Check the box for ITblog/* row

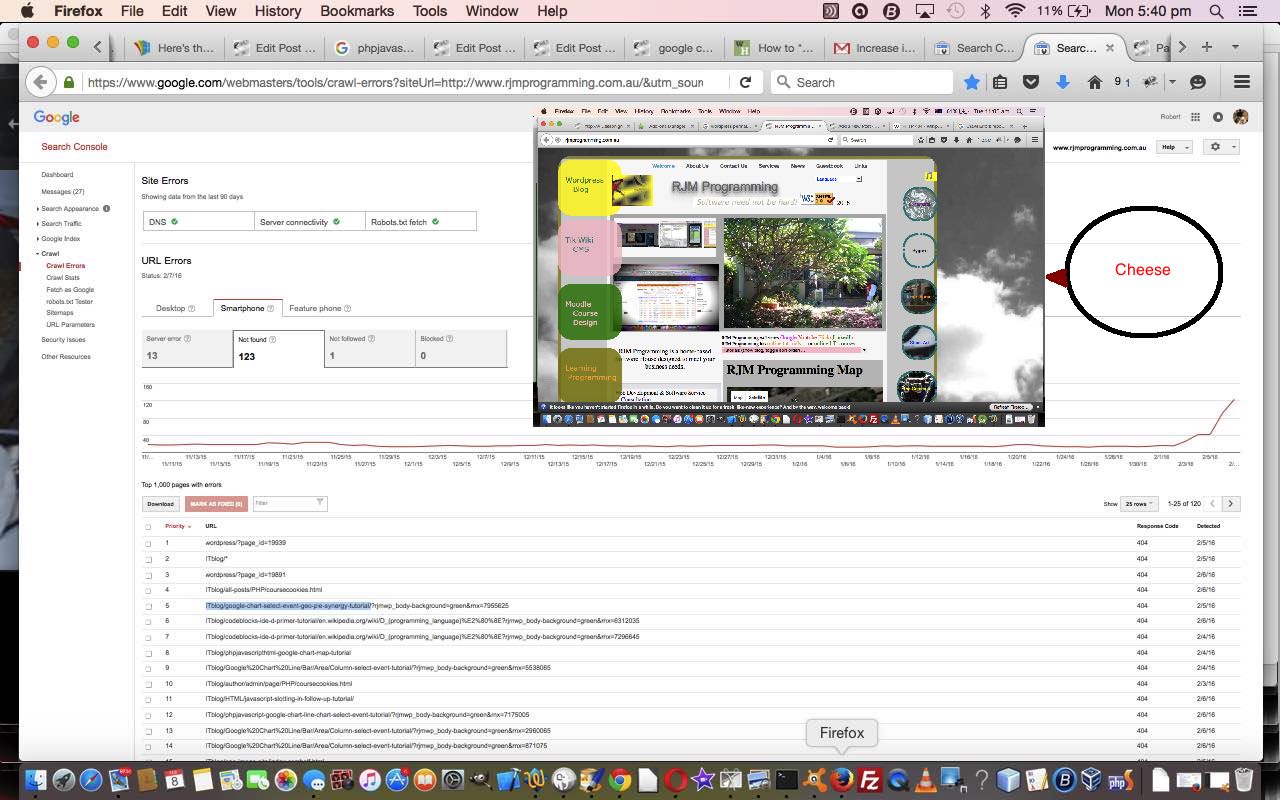[148, 559]
